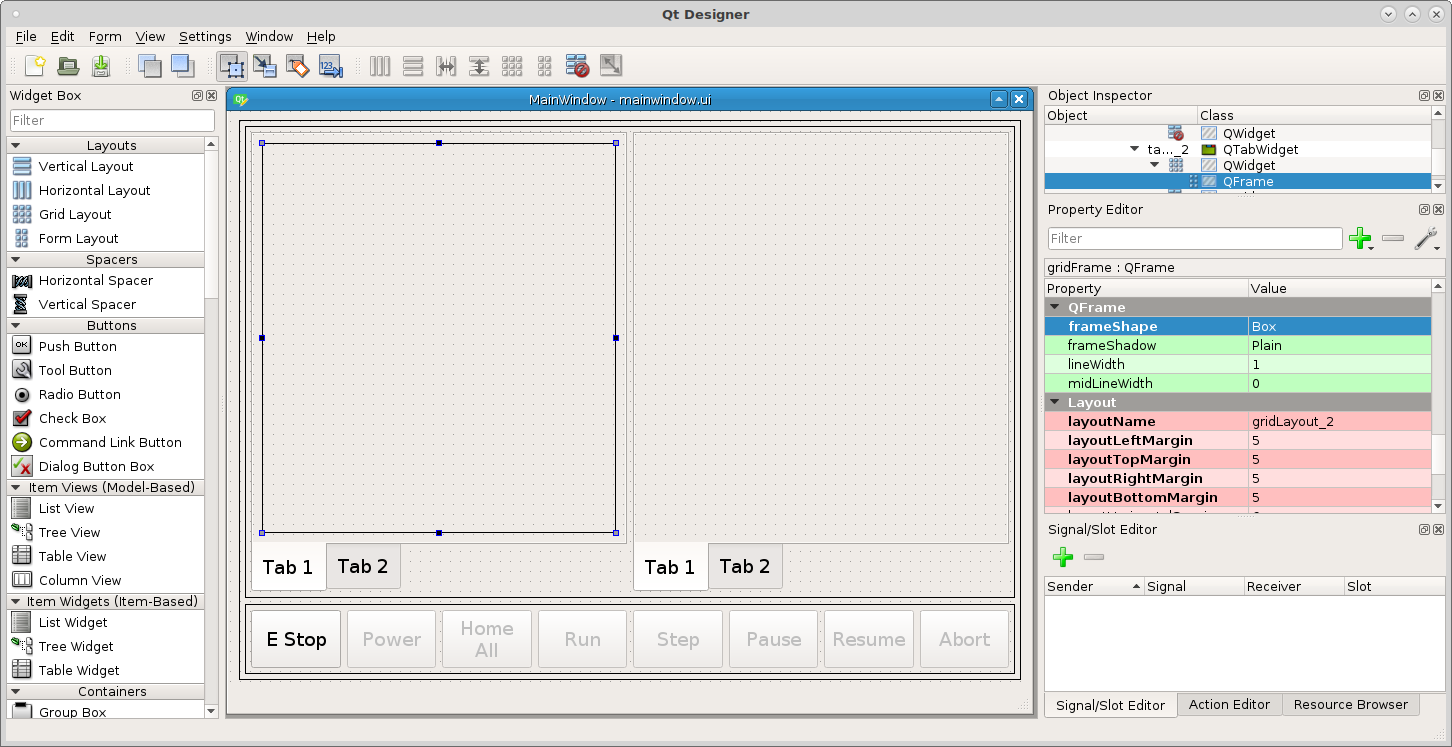
Task: Click the Adjust Size toolbar icon
Action: [610, 66]
